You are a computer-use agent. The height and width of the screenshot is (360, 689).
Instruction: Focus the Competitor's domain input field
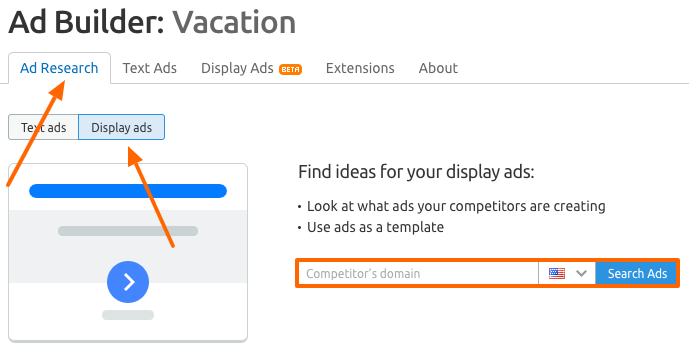pos(419,273)
